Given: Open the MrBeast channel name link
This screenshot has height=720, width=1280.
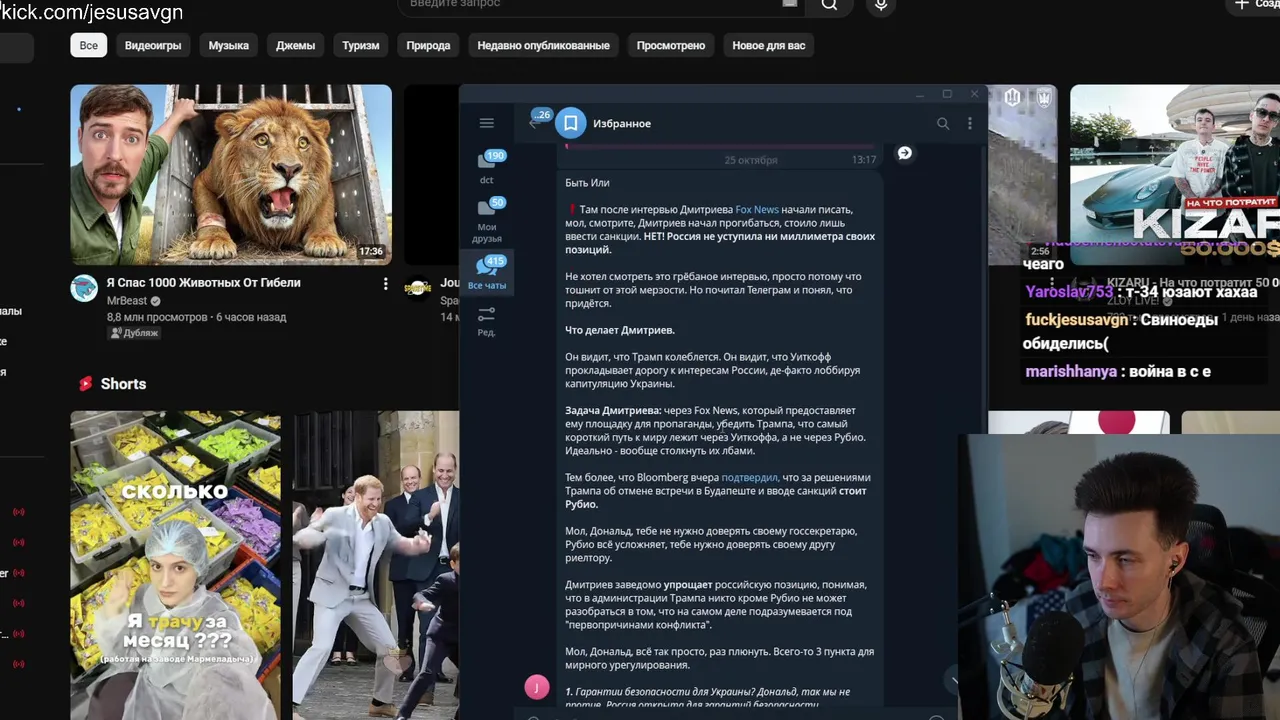Looking at the screenshot, I should (x=127, y=301).
